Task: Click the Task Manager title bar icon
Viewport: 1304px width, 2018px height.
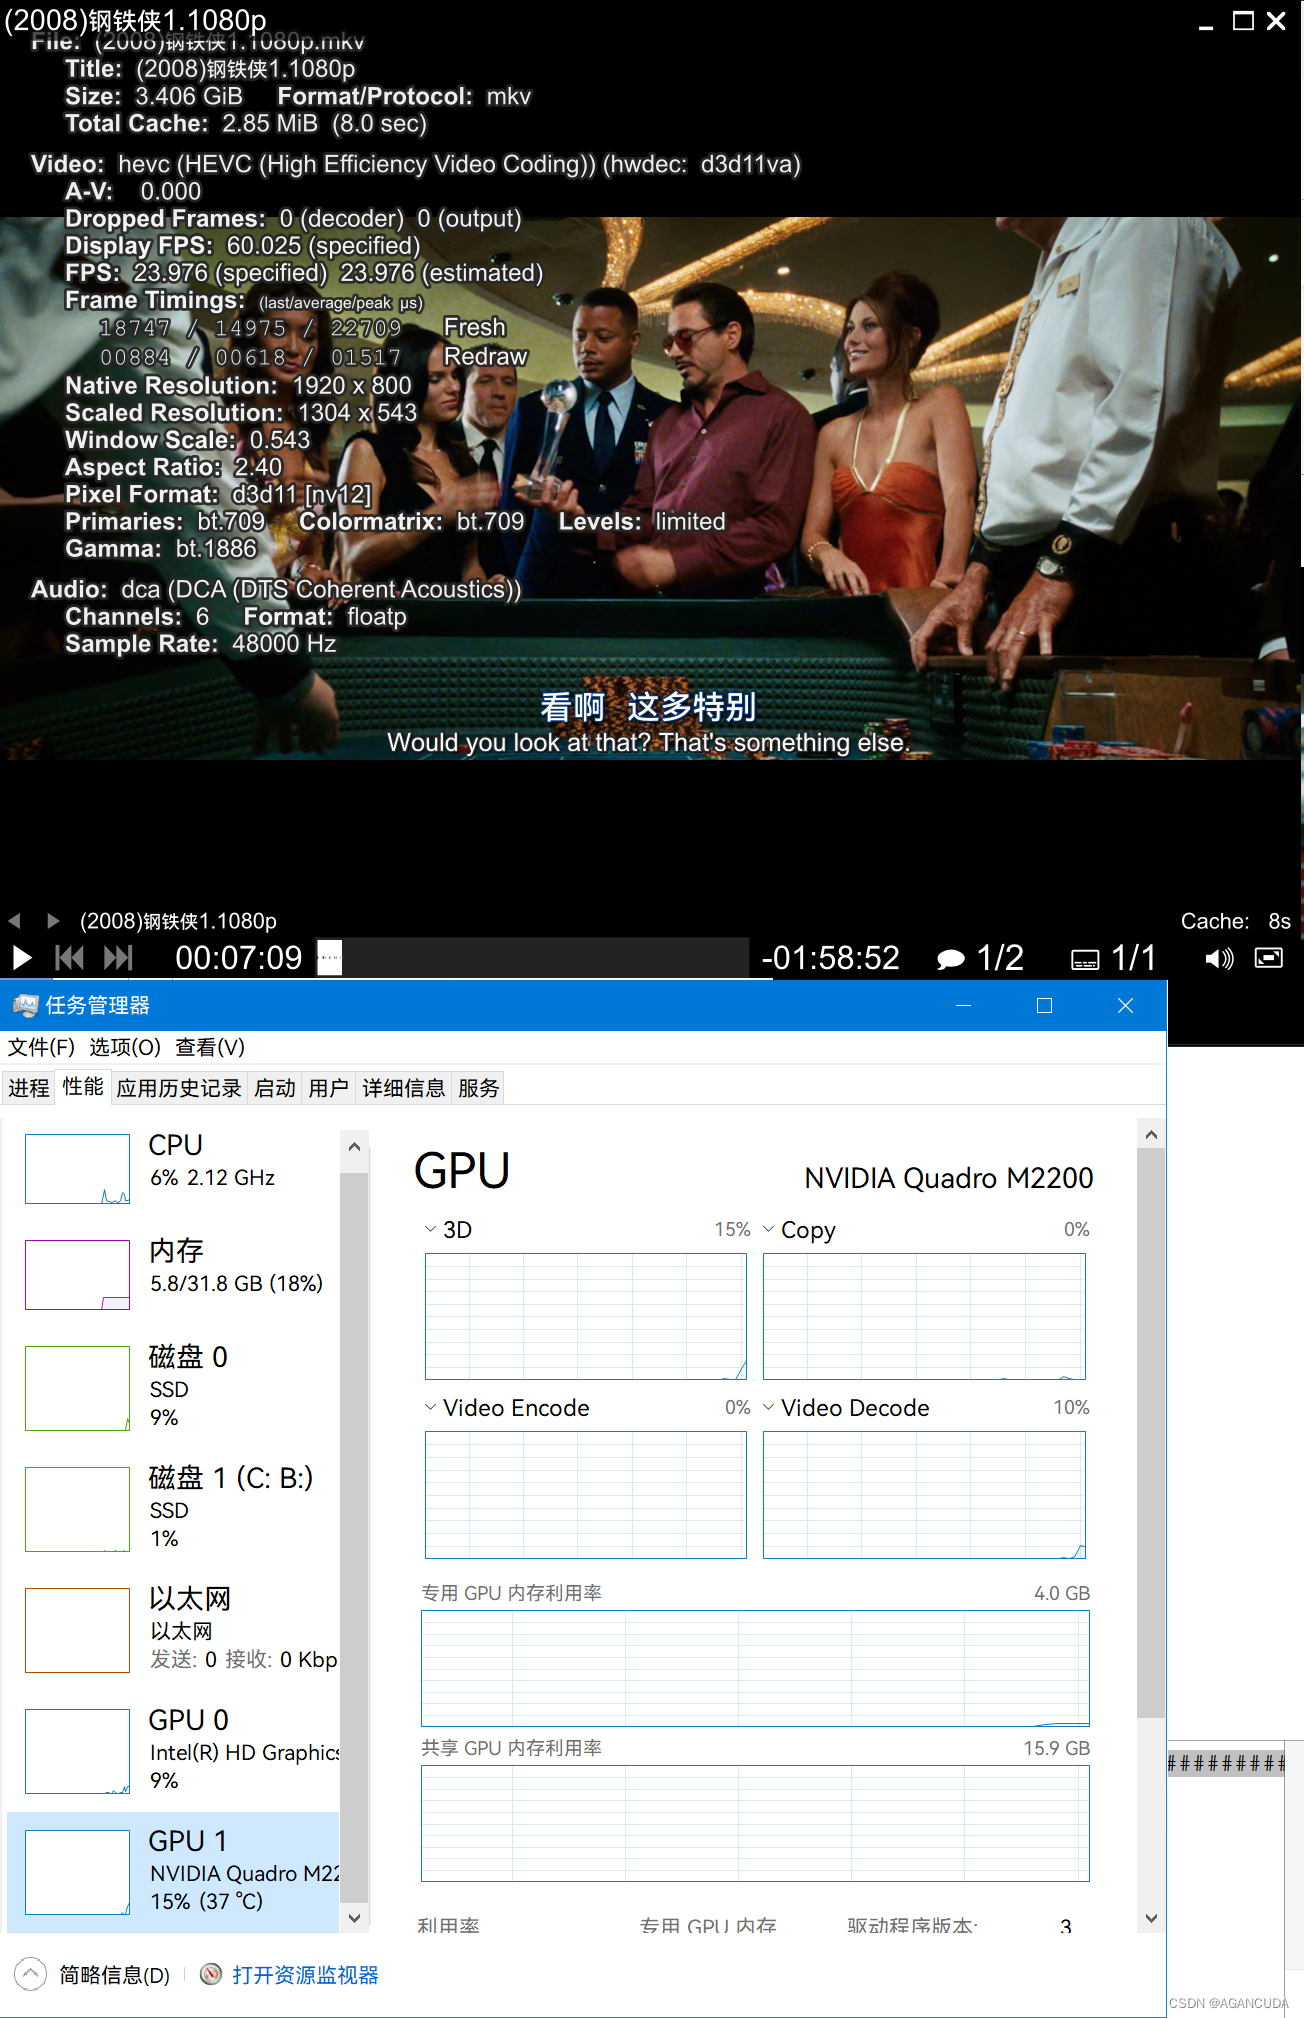Action: coord(24,1005)
